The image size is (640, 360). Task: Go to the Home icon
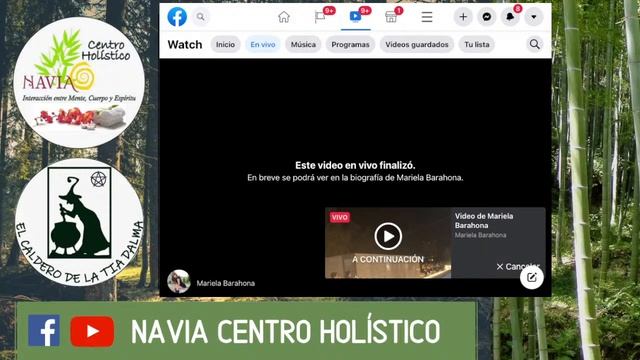point(284,17)
